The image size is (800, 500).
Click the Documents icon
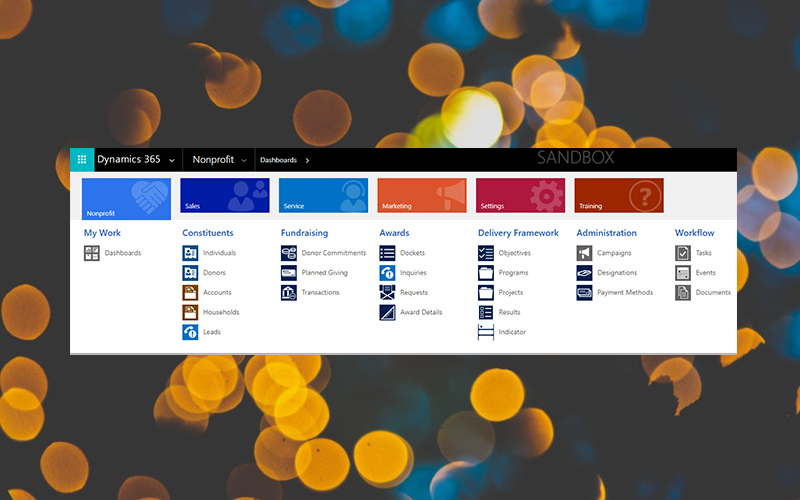click(683, 292)
